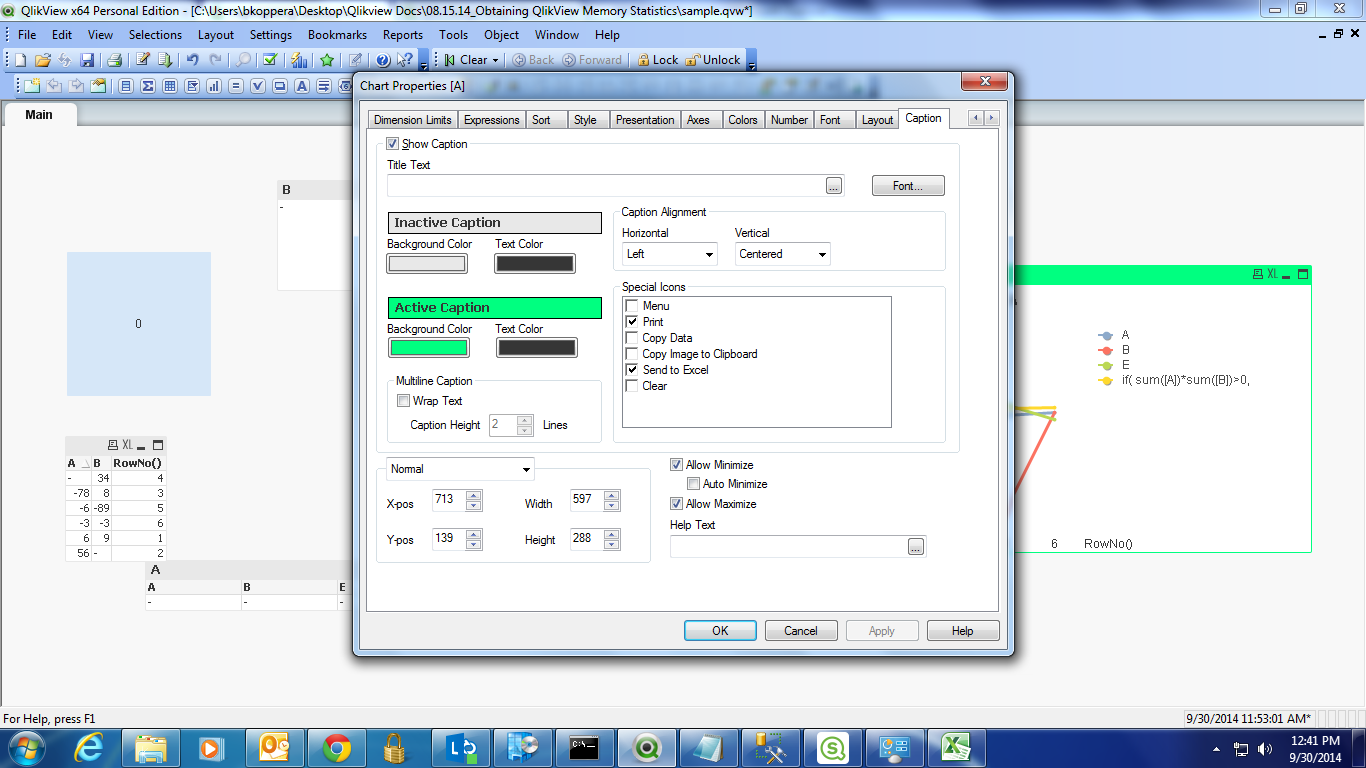Click the Lock toolbar button
The image size is (1366, 768).
tap(658, 60)
